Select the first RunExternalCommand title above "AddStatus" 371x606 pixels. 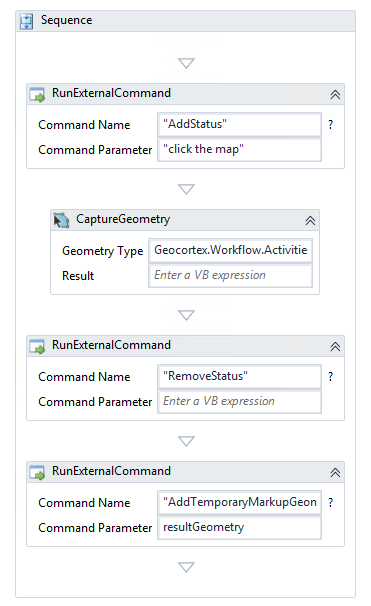click(x=111, y=93)
